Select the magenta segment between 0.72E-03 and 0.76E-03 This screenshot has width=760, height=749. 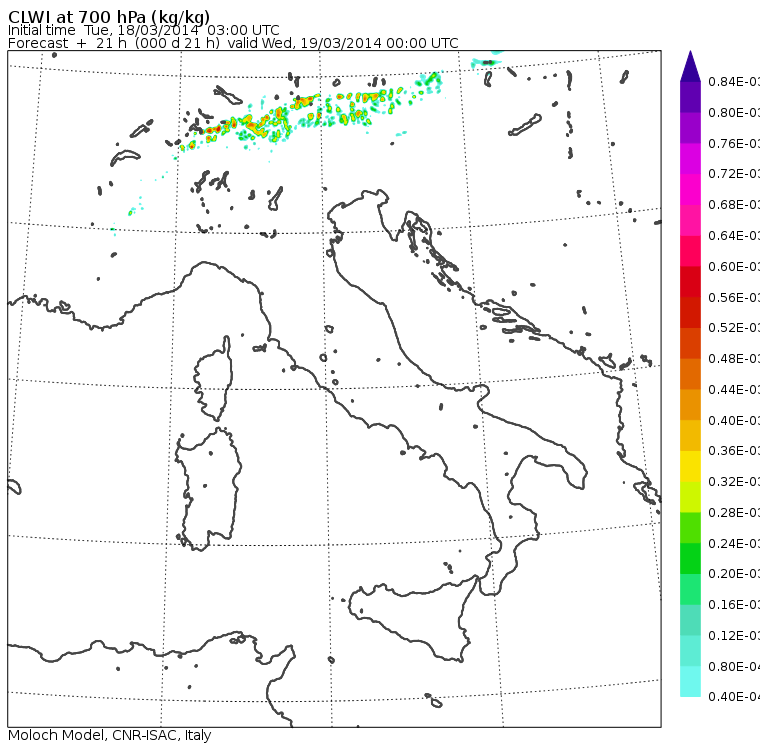click(x=690, y=159)
